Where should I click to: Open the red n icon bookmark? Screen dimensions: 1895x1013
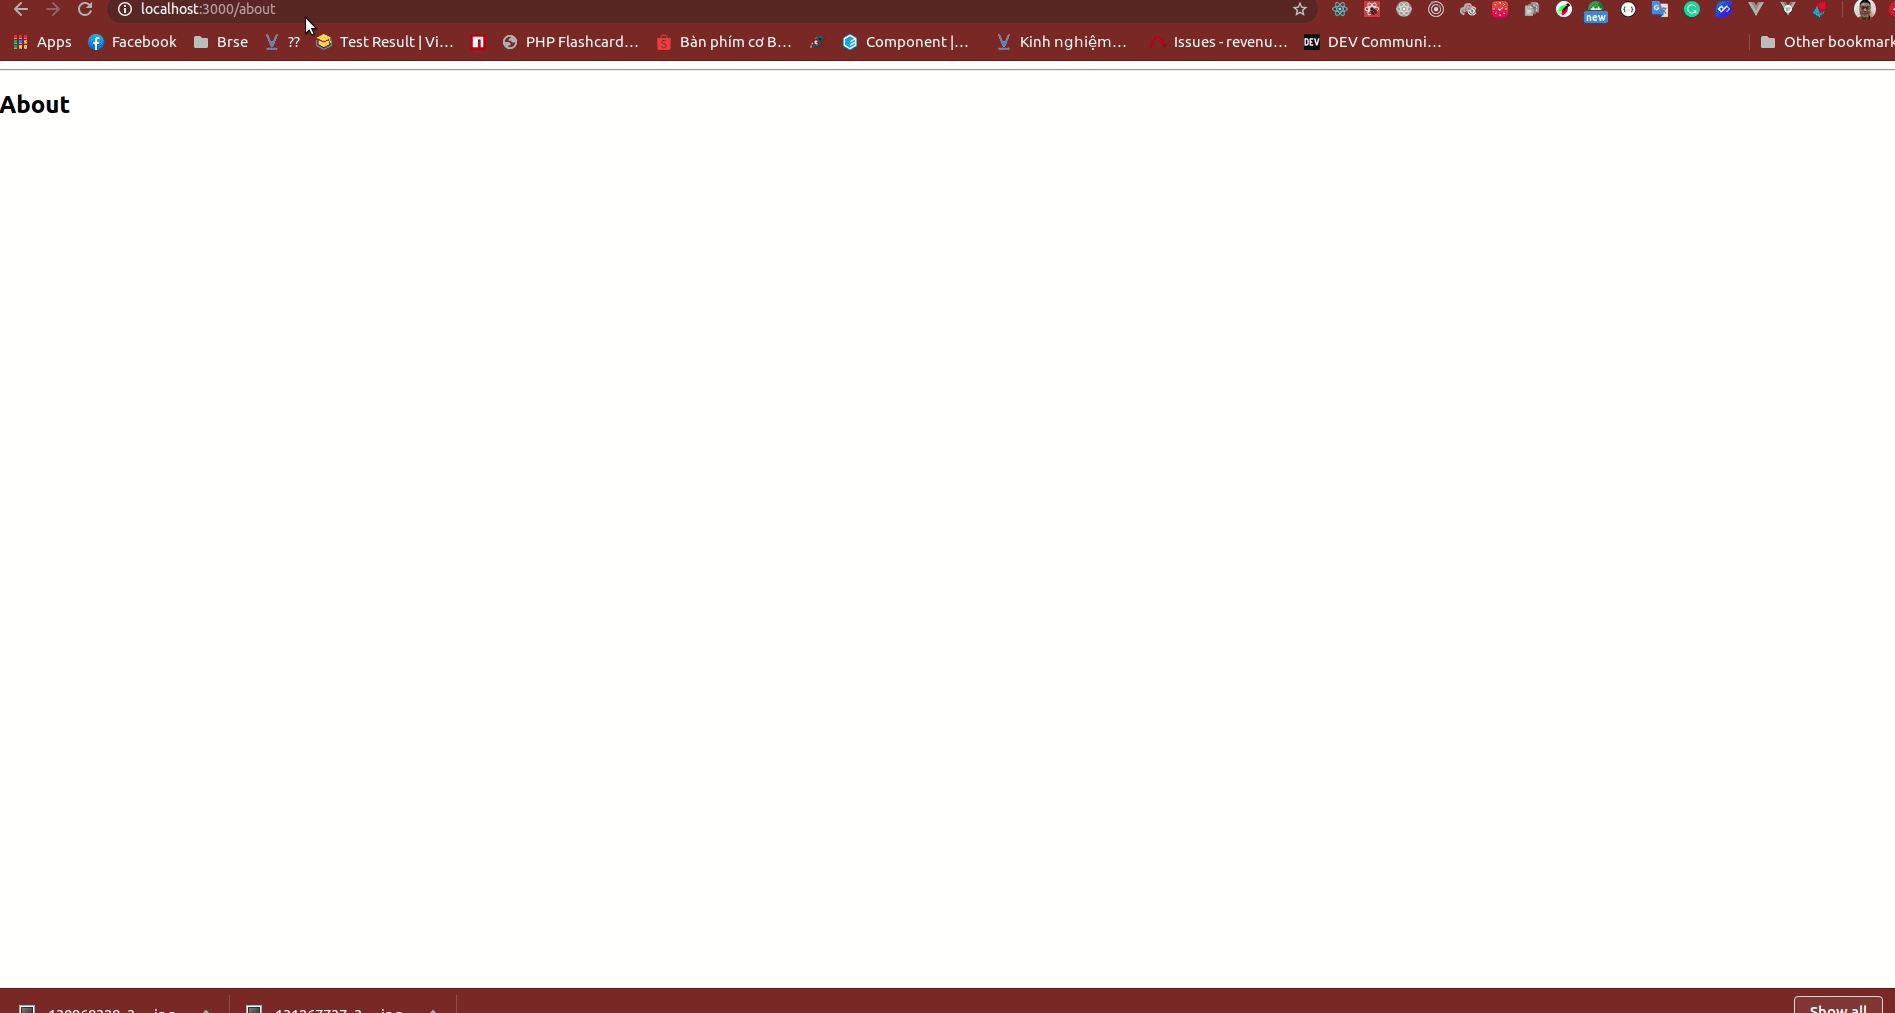[478, 42]
